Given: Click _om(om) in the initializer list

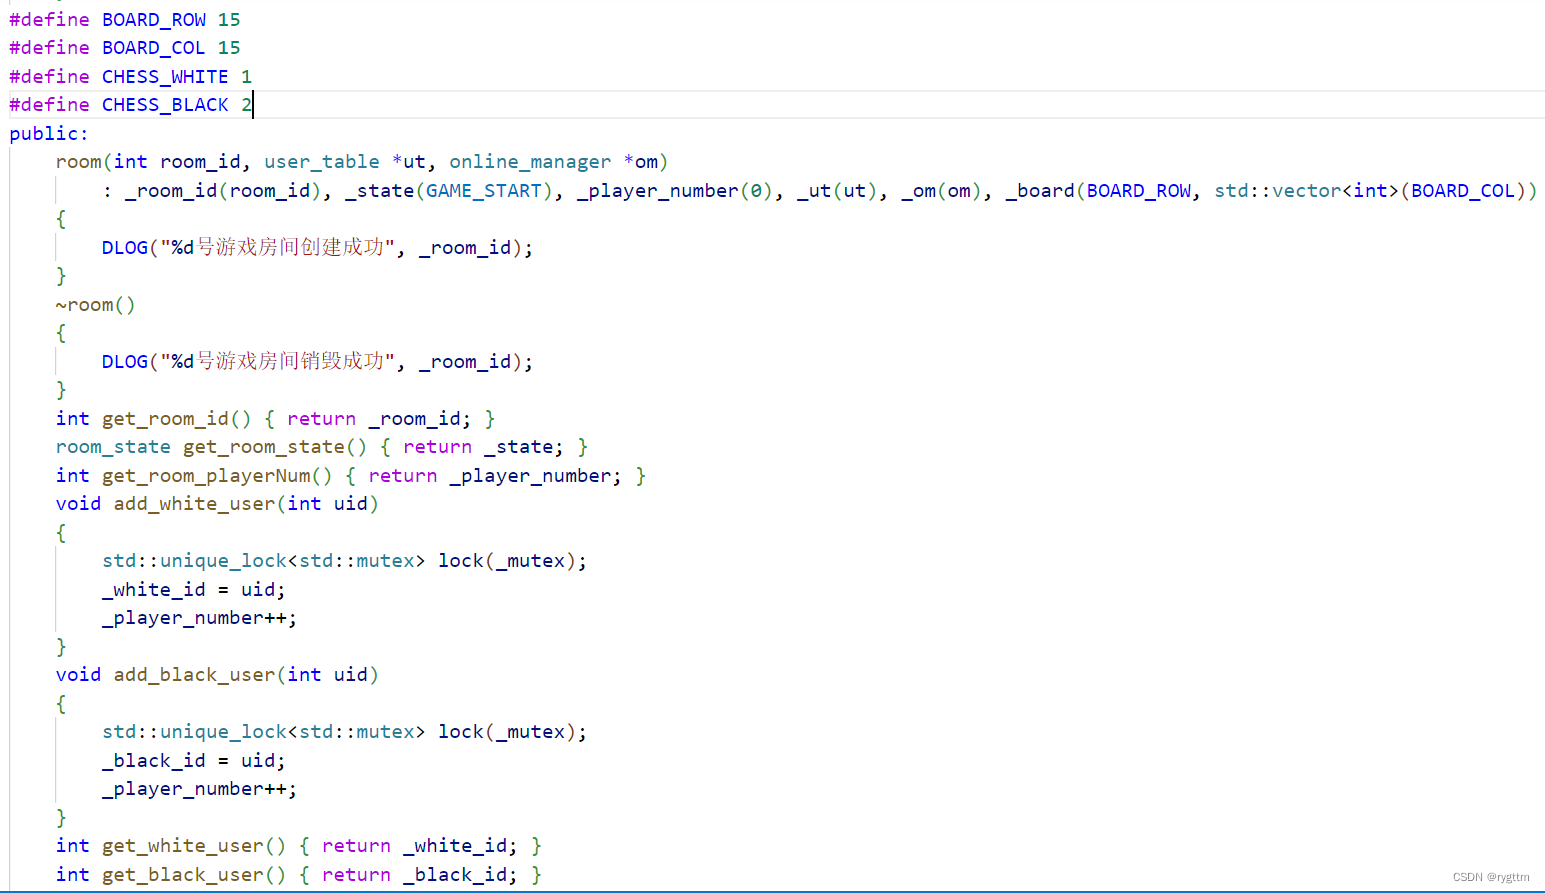Looking at the screenshot, I should click(941, 190).
